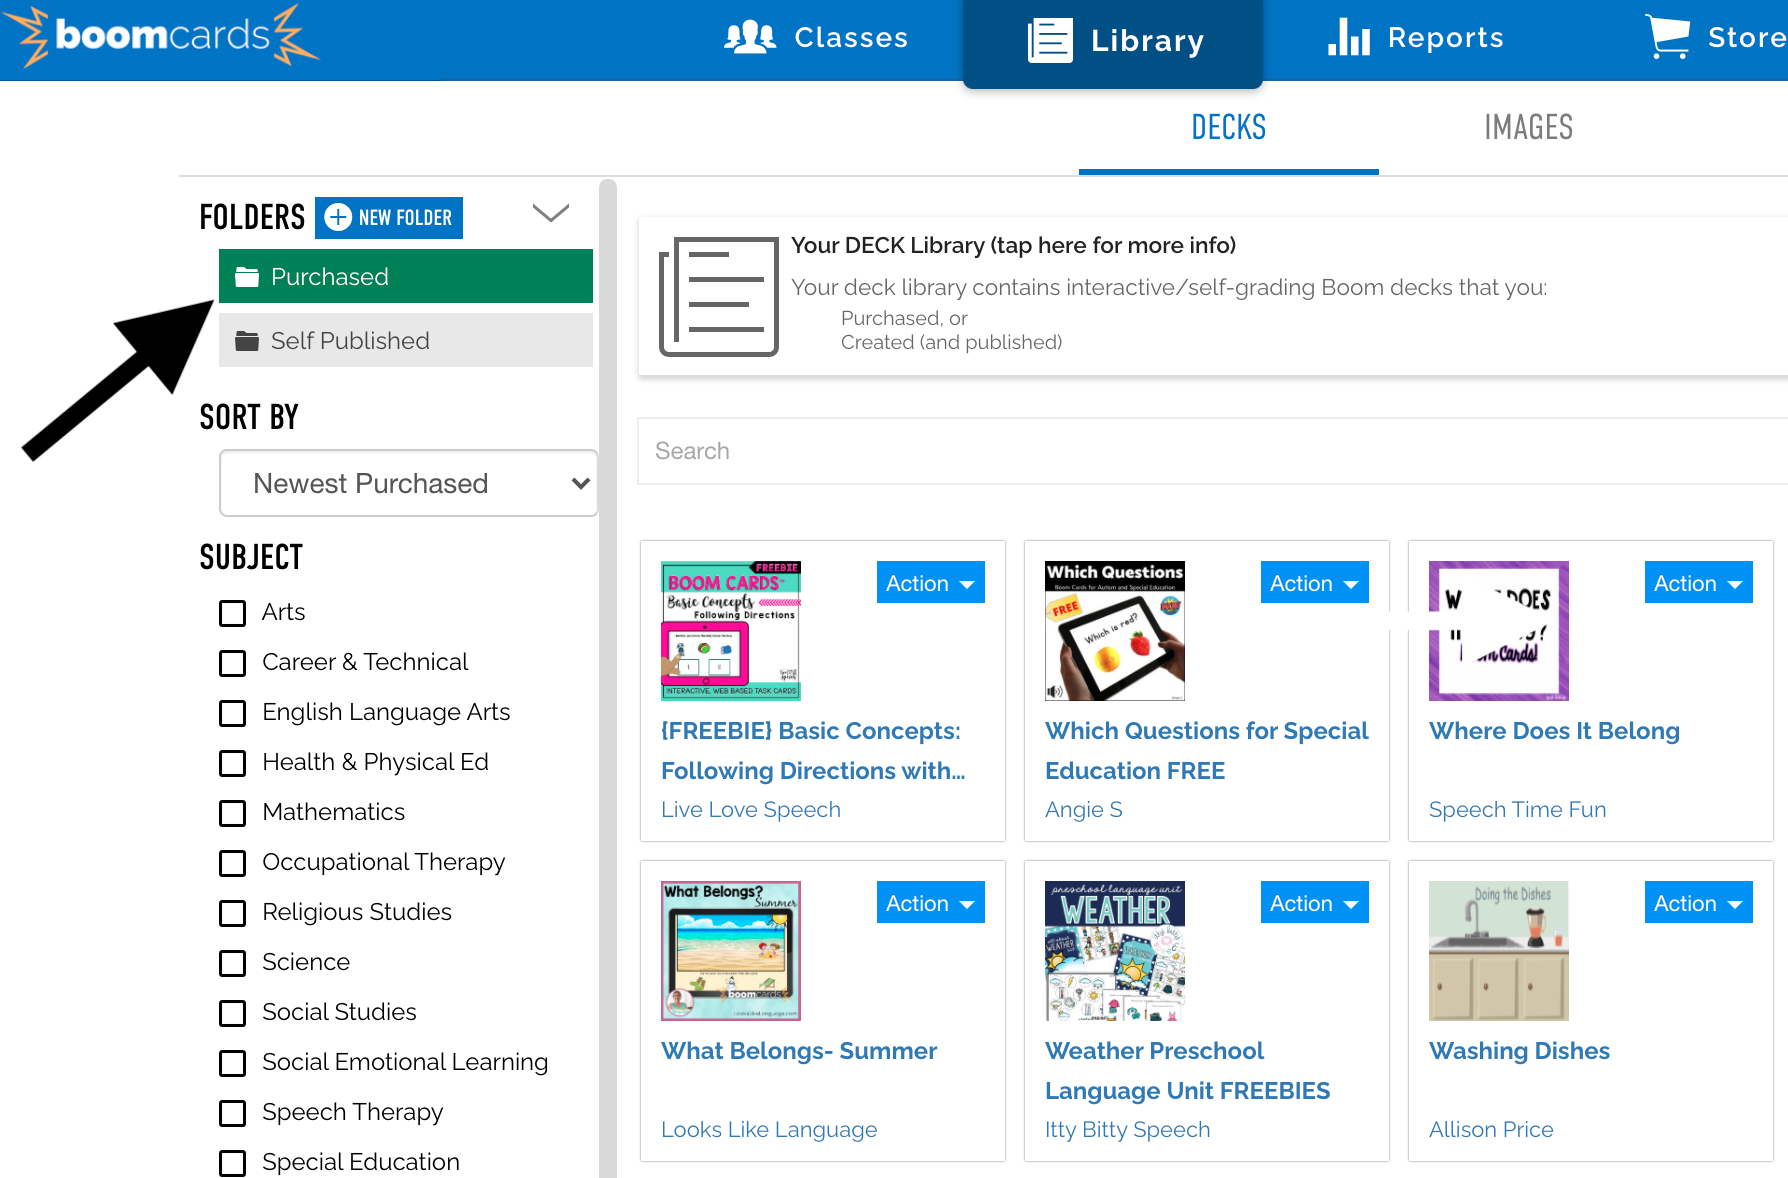Screen dimensions: 1788x1178
Task: Click the Self Published folder icon
Action: click(247, 341)
